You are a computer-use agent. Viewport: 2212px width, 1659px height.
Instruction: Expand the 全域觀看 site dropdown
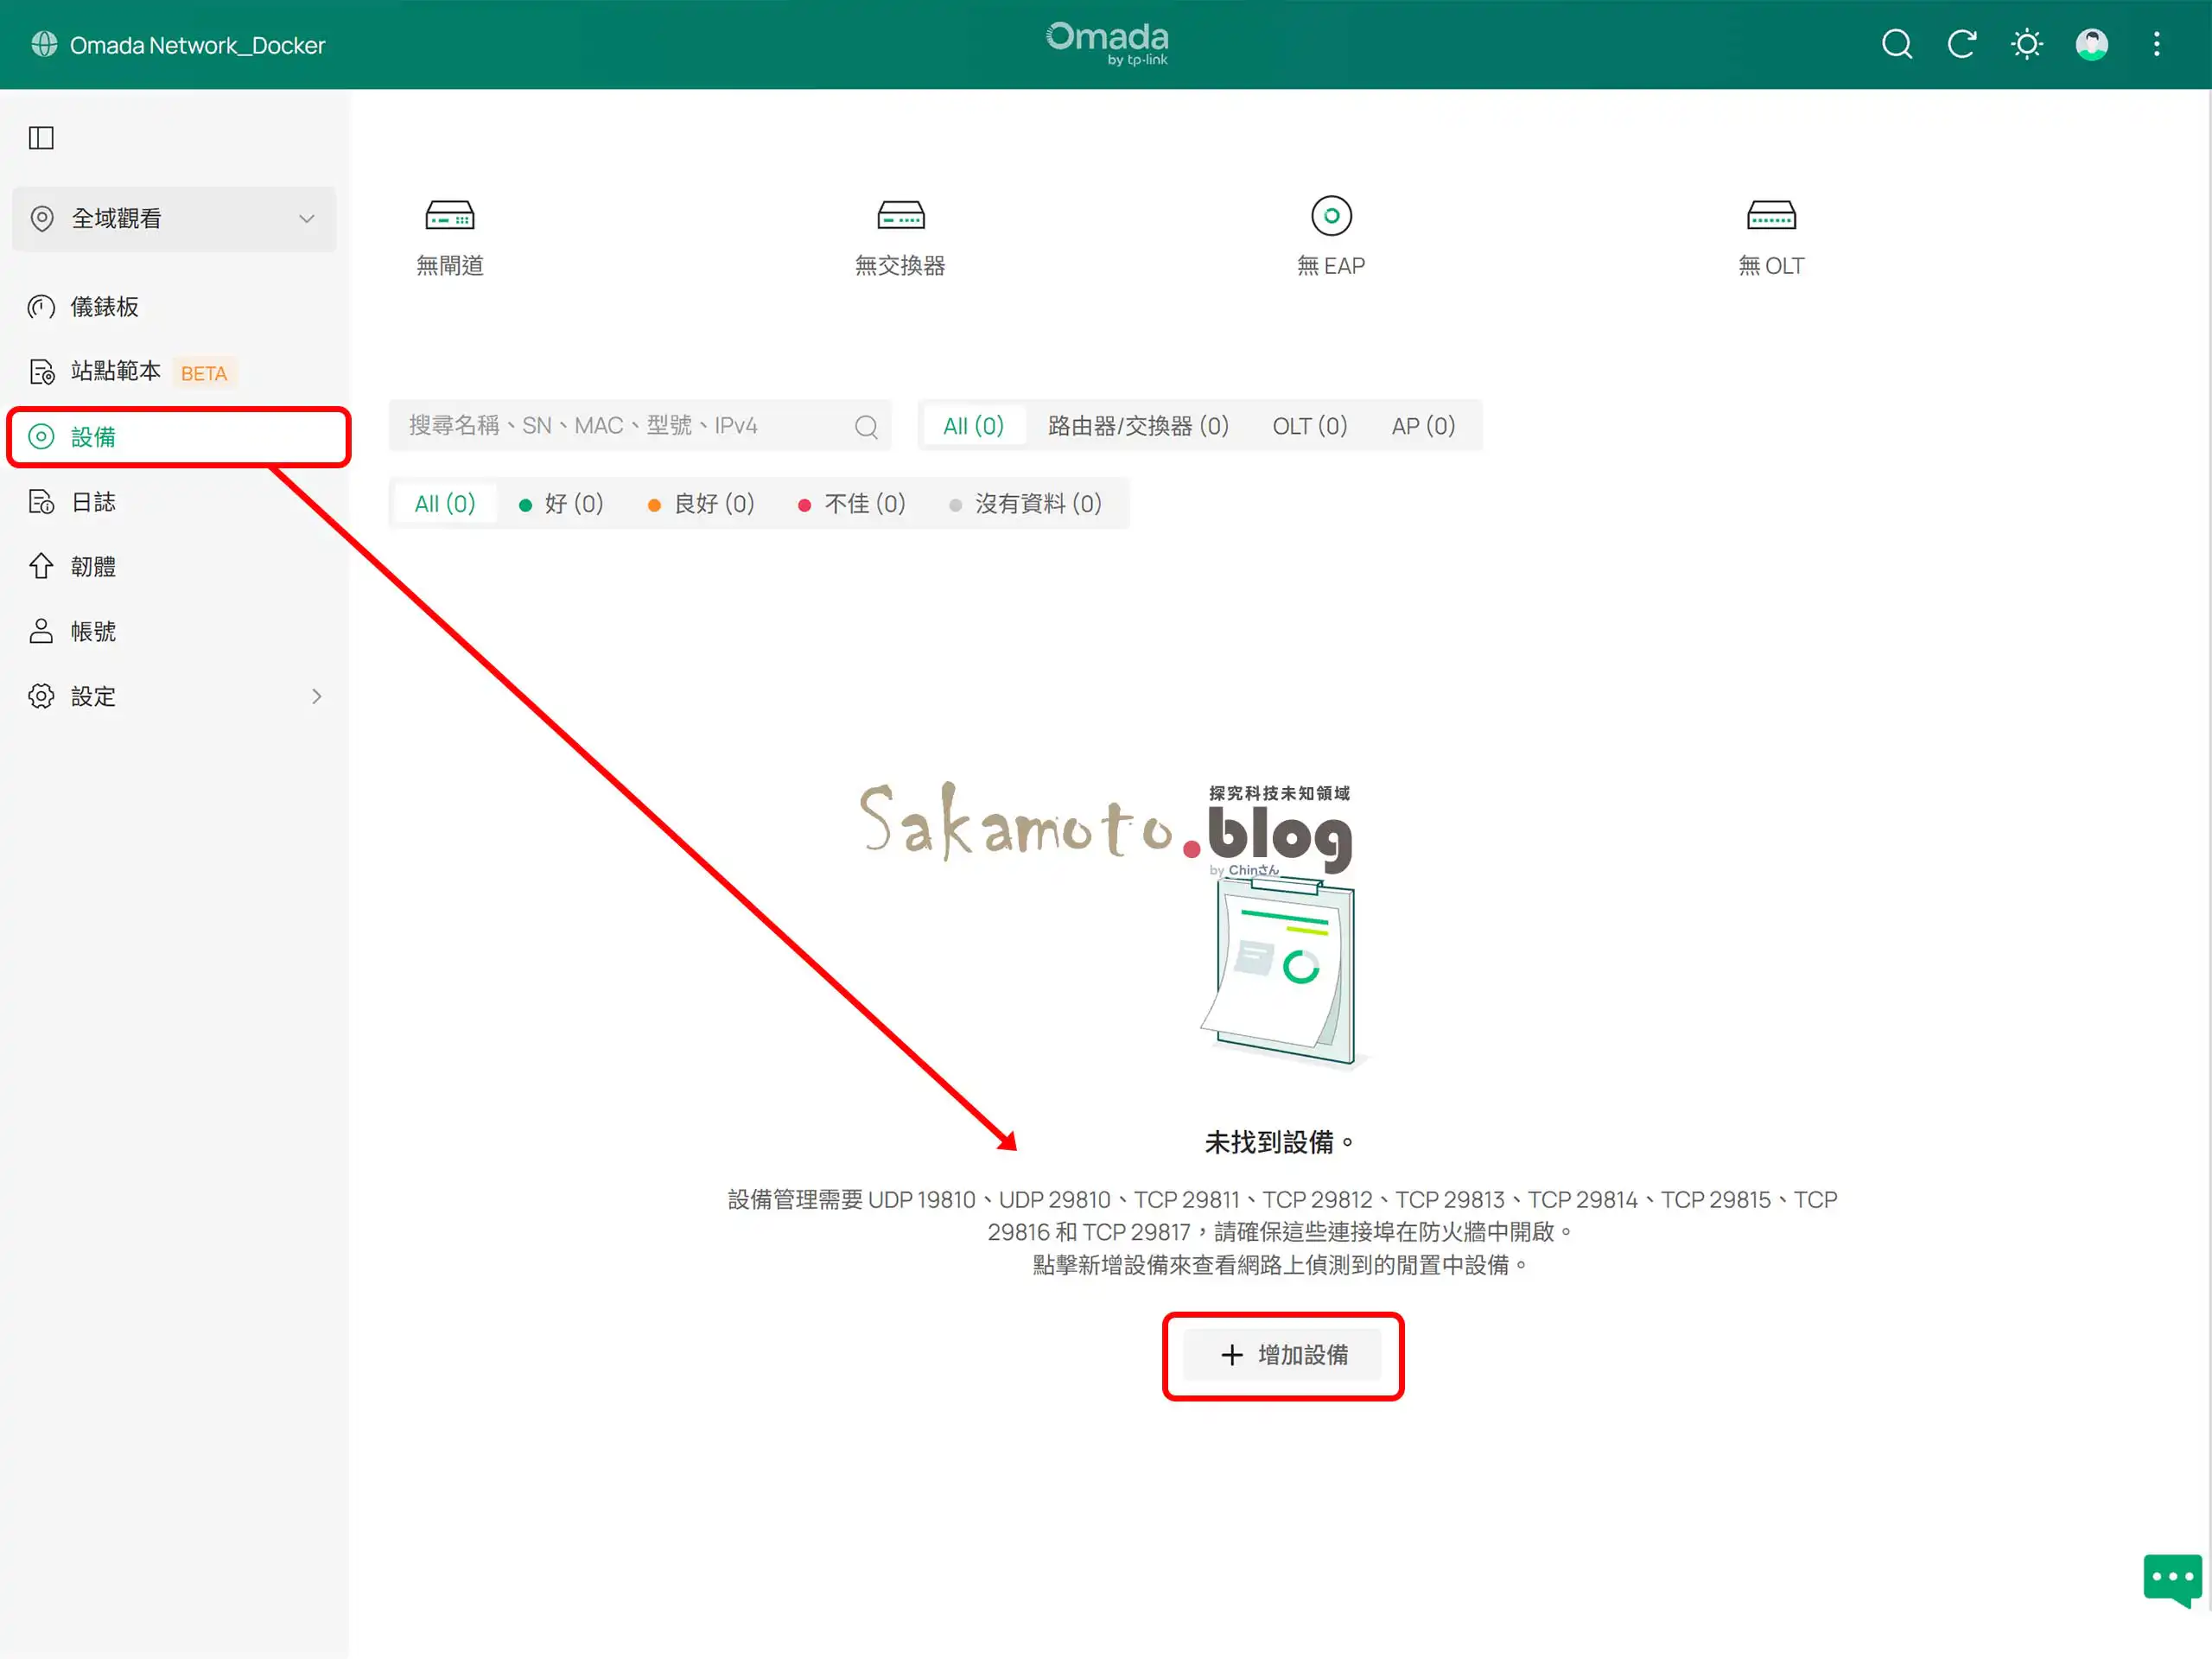(x=174, y=218)
